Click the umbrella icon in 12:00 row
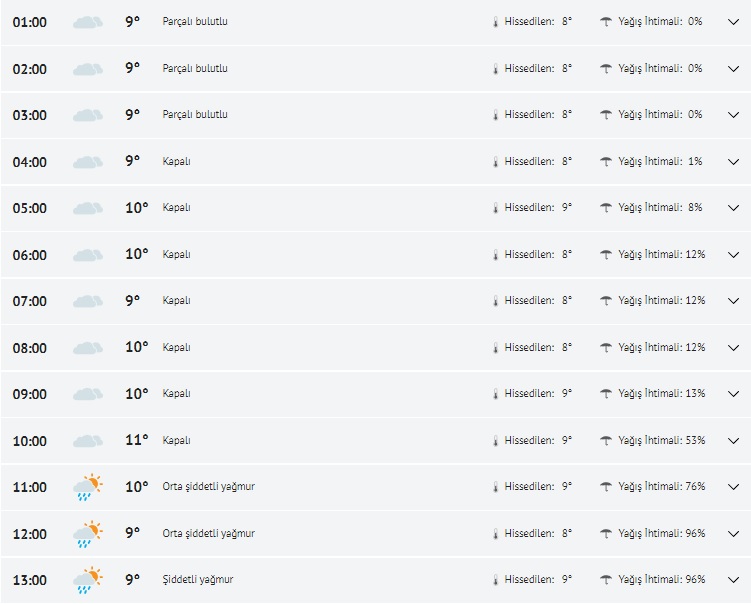The image size is (751, 604). click(x=606, y=534)
